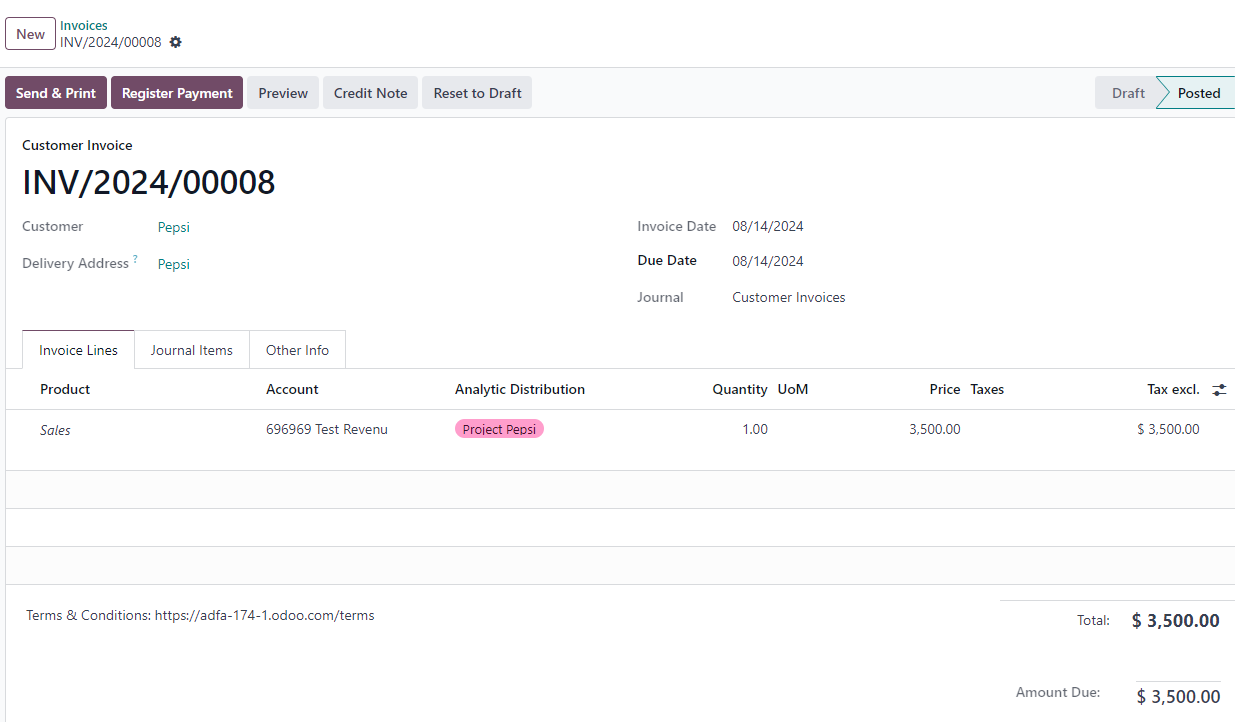The width and height of the screenshot is (1235, 722).
Task: Click the New button
Action: pyautogui.click(x=30, y=34)
